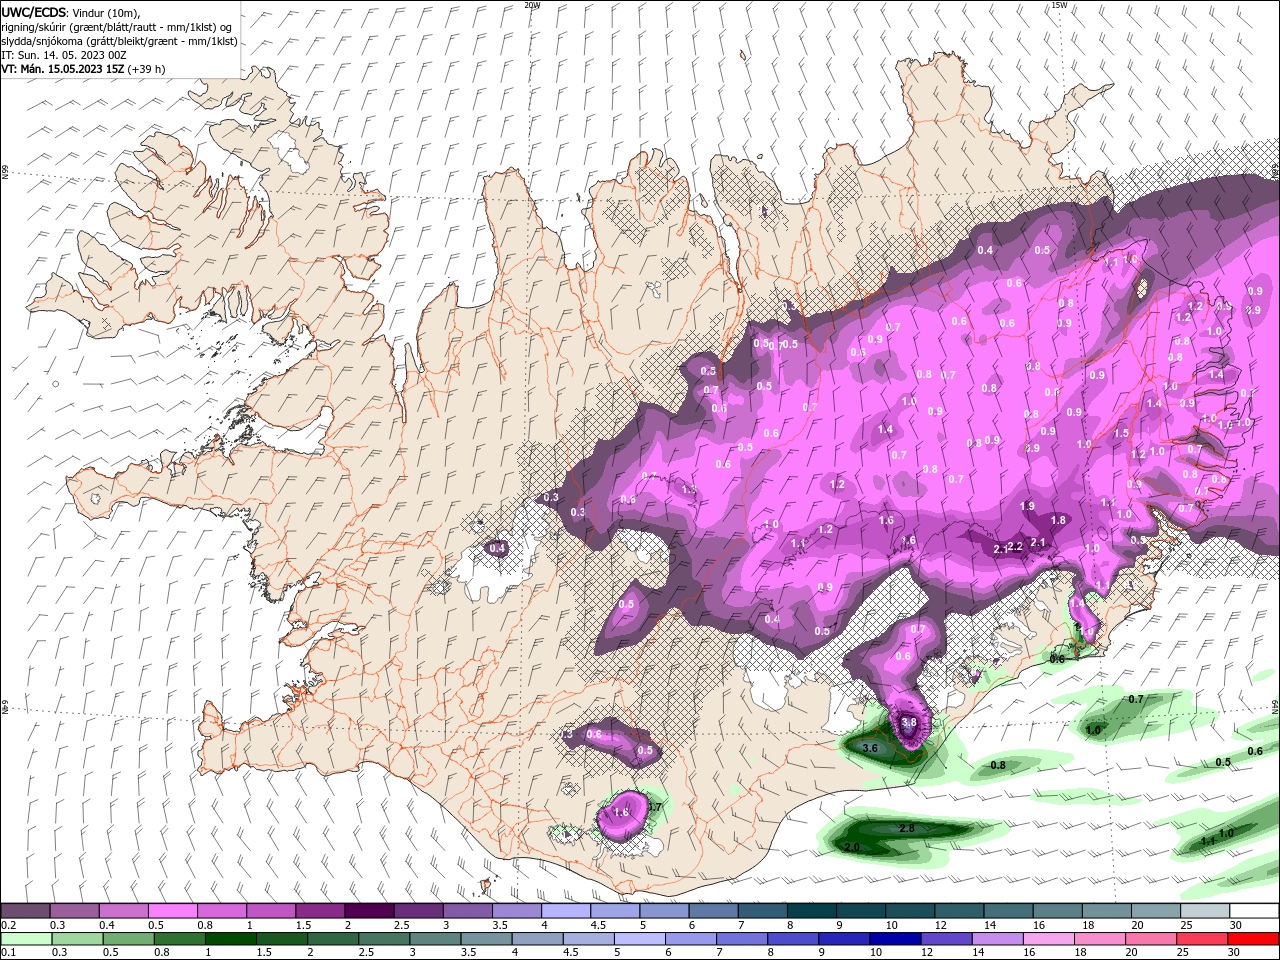Screen dimensions: 1280x960
Task: Click the deep blue 10 rain legend swatch
Action: point(896,939)
